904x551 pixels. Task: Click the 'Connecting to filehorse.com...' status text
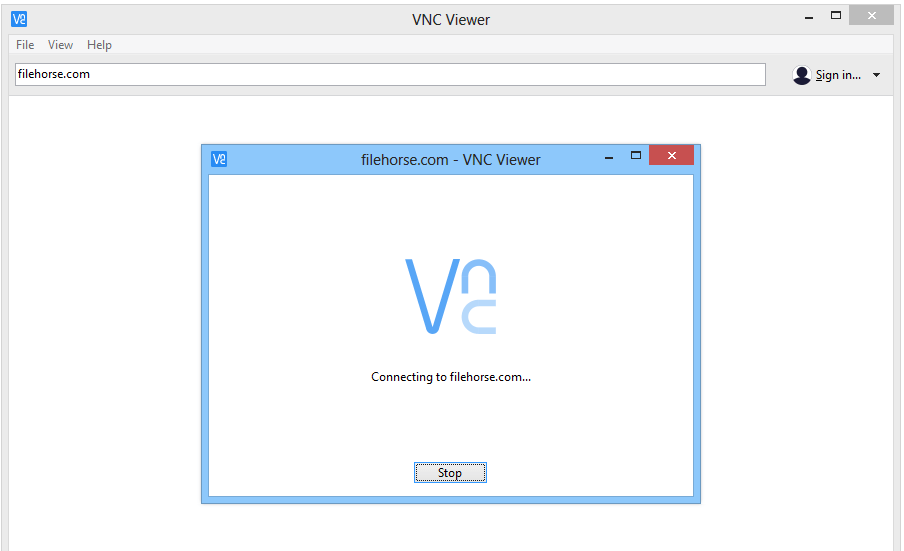451,377
